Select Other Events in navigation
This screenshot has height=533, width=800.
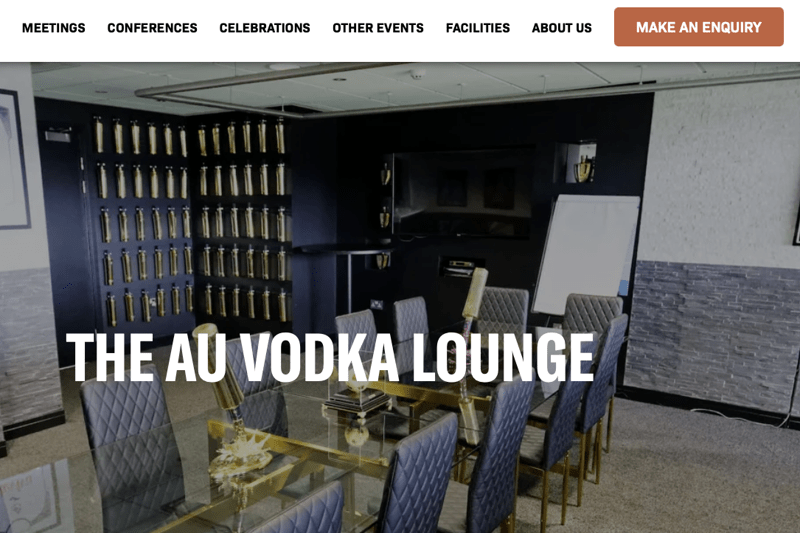pyautogui.click(x=378, y=28)
